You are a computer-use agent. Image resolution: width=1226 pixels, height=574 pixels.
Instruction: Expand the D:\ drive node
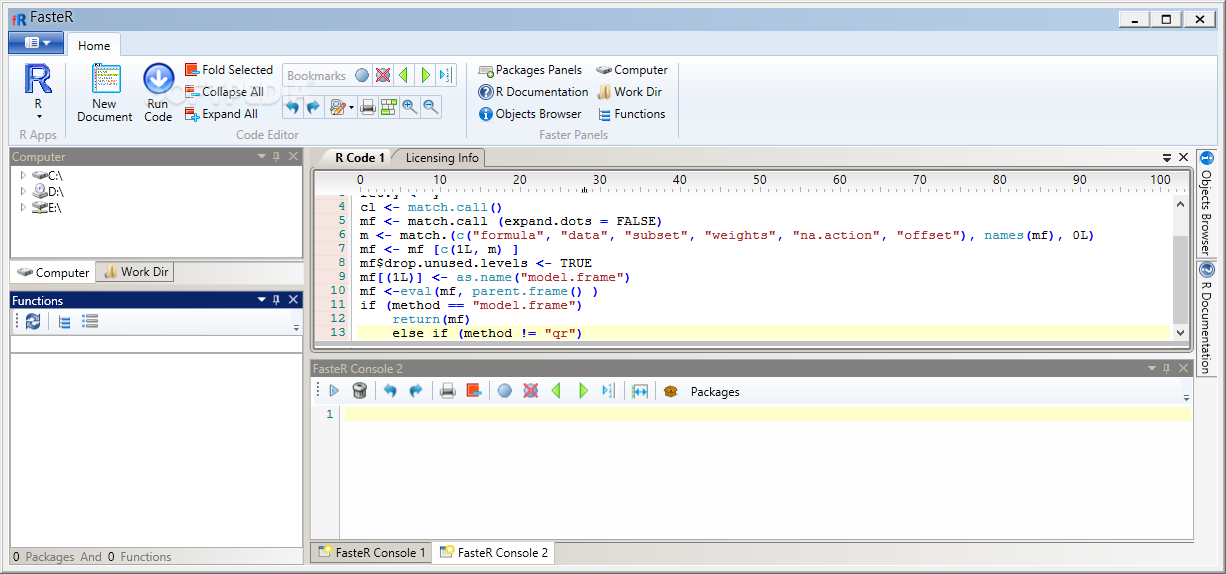coord(23,191)
